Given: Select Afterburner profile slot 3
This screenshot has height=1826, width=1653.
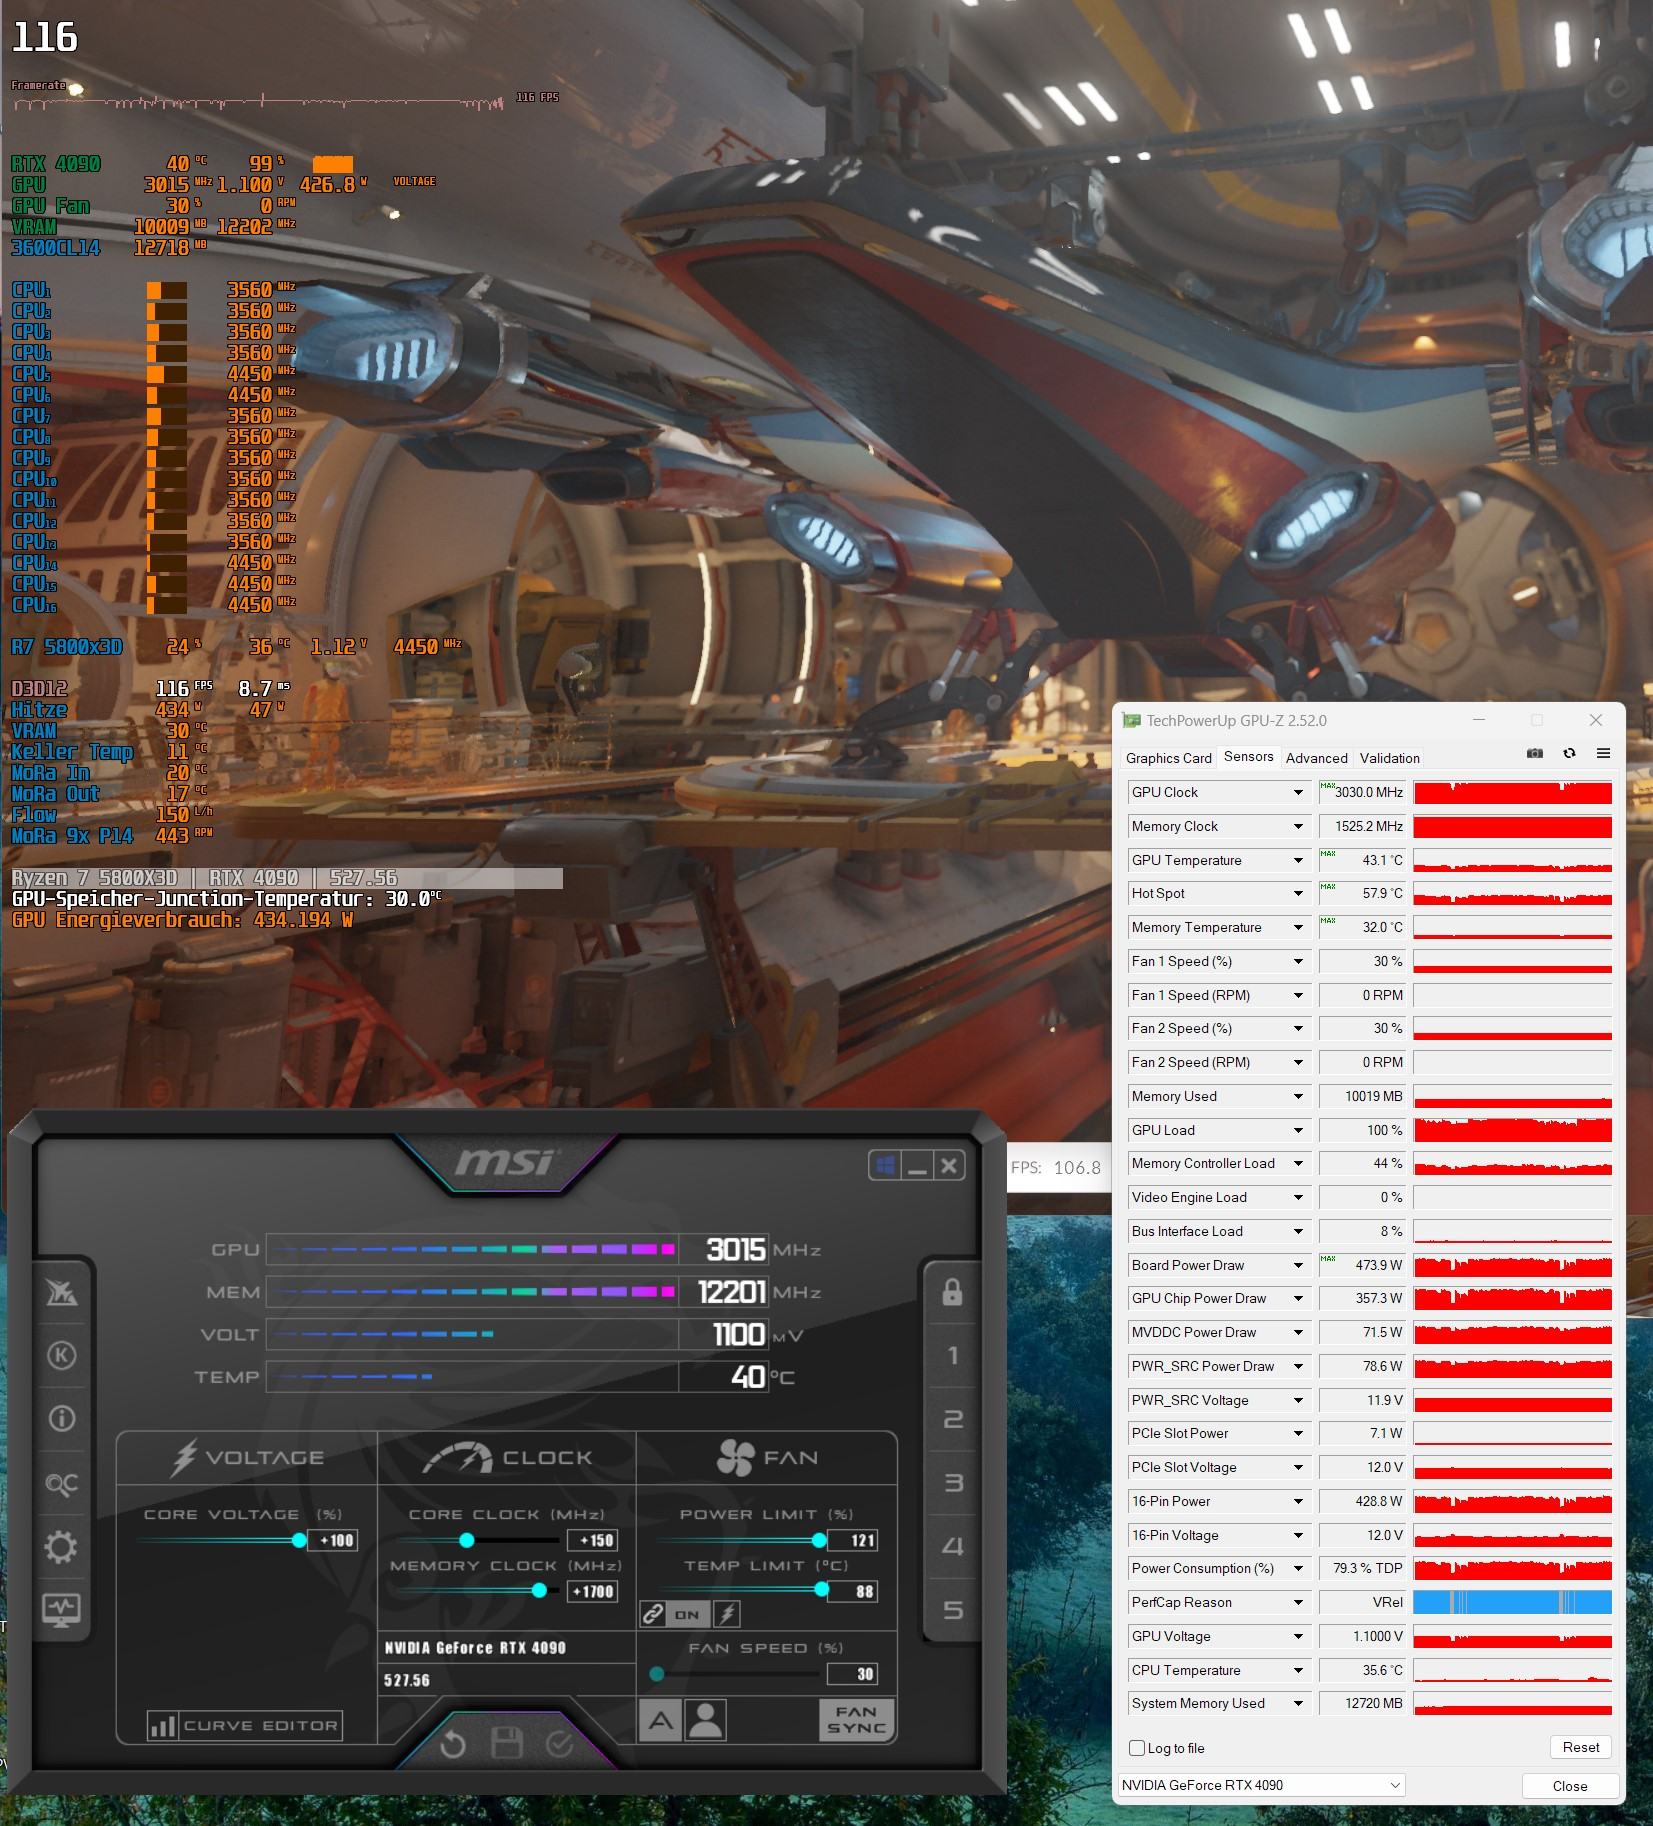Looking at the screenshot, I should click(953, 1483).
